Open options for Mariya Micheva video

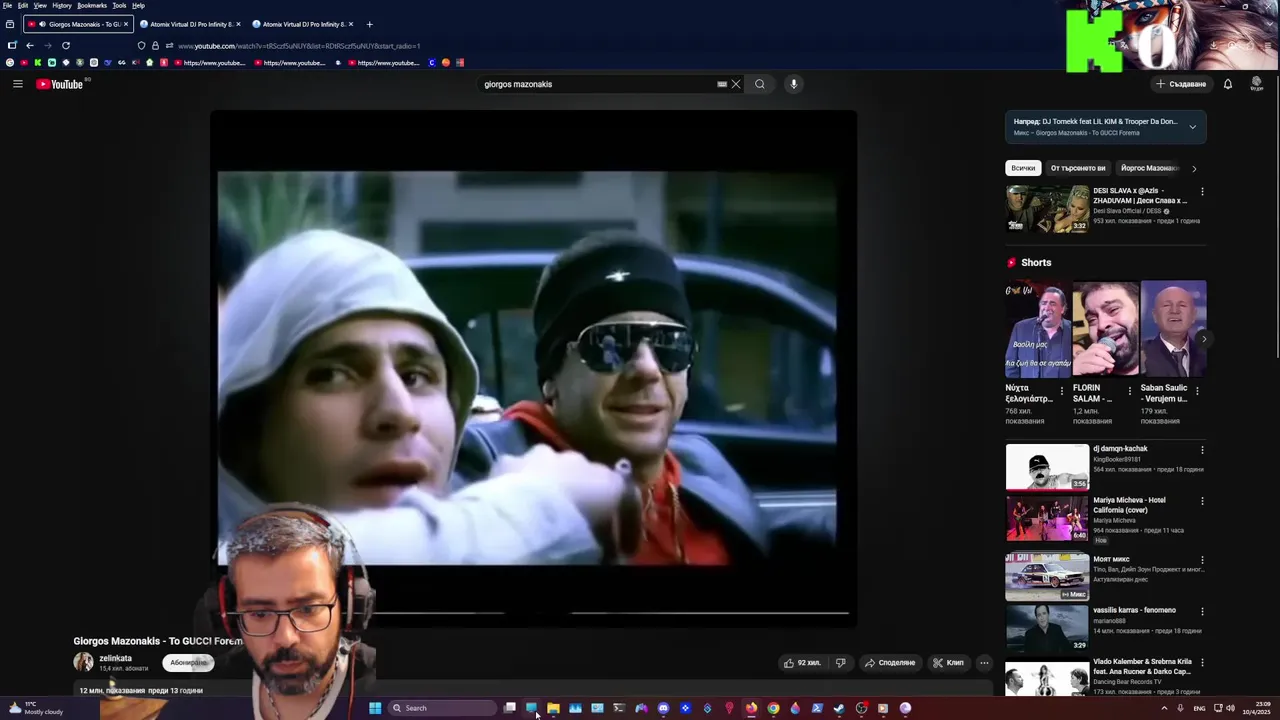pyautogui.click(x=1202, y=501)
